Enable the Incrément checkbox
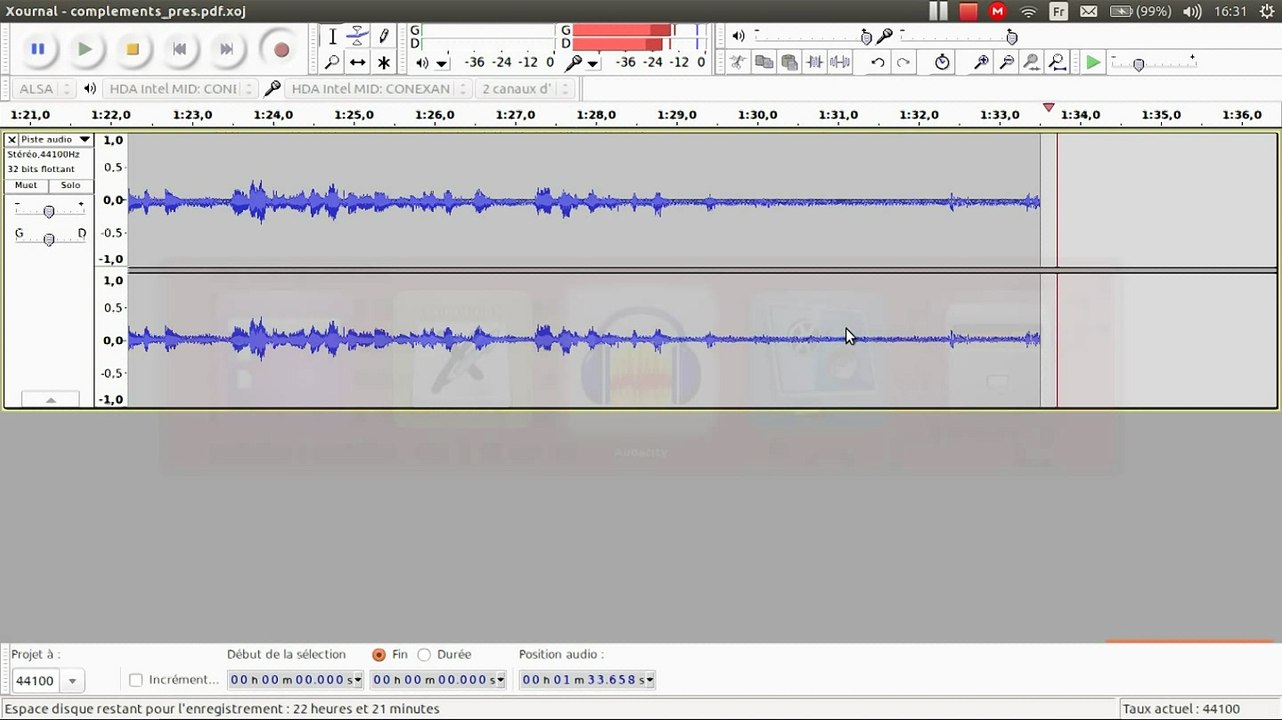 point(136,680)
